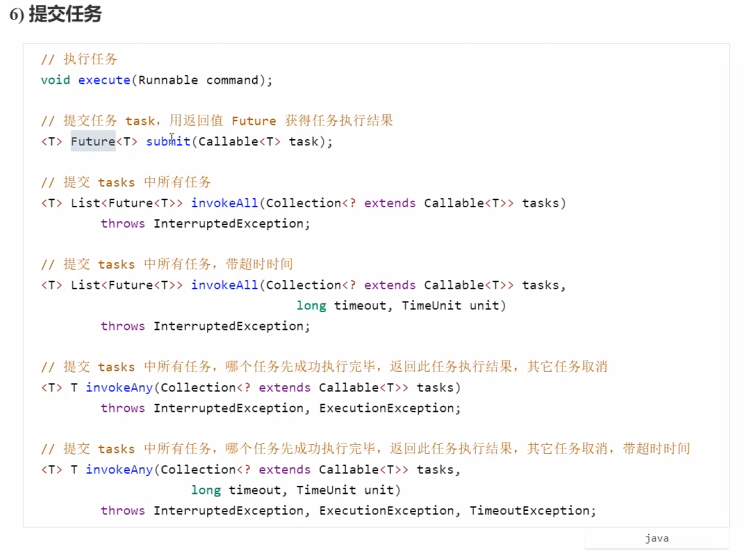Click the submit method name
Image resolution: width=748 pixels, height=554 pixels.
[x=168, y=142]
